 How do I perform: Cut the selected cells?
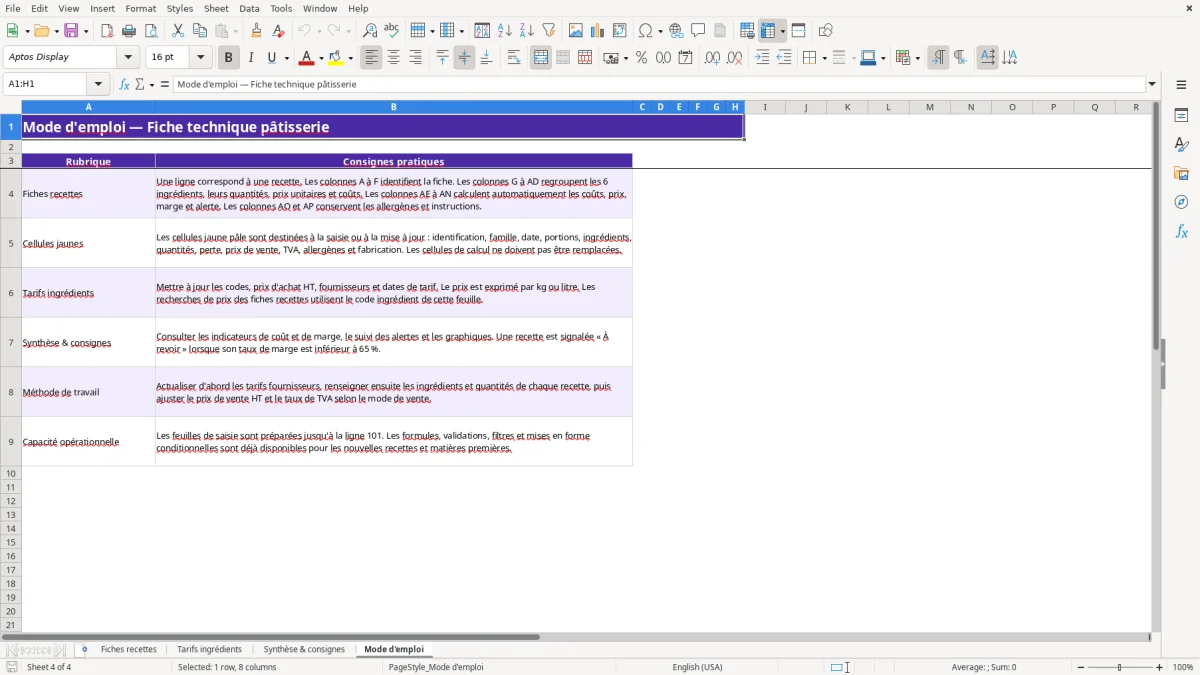point(178,31)
